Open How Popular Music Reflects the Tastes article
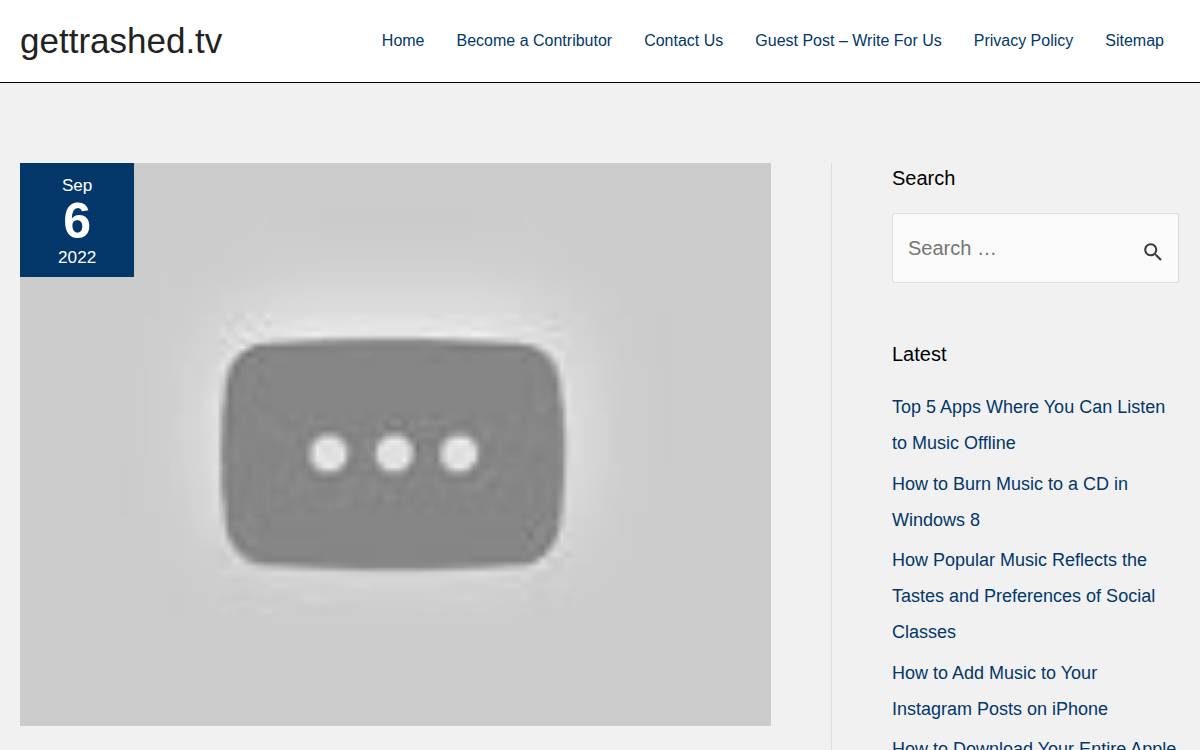Viewport: 1200px width, 750px height. (x=1023, y=596)
